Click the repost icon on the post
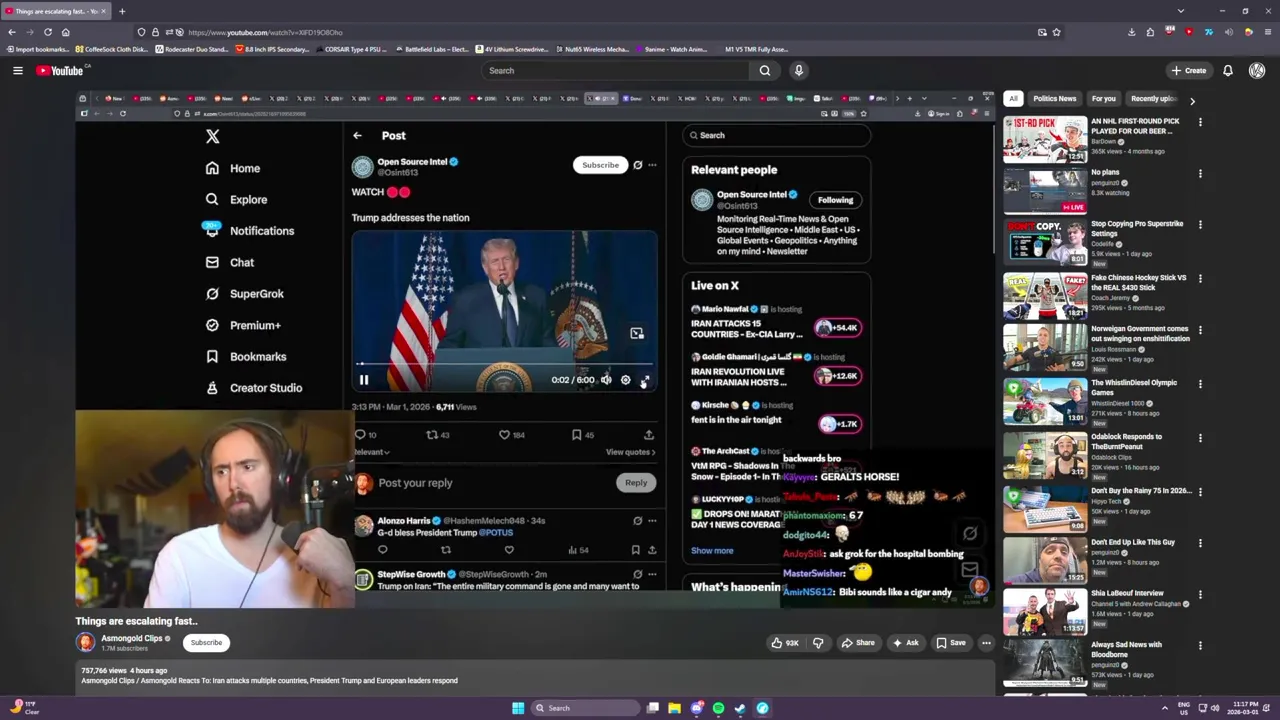This screenshot has height=720, width=1280. [432, 435]
